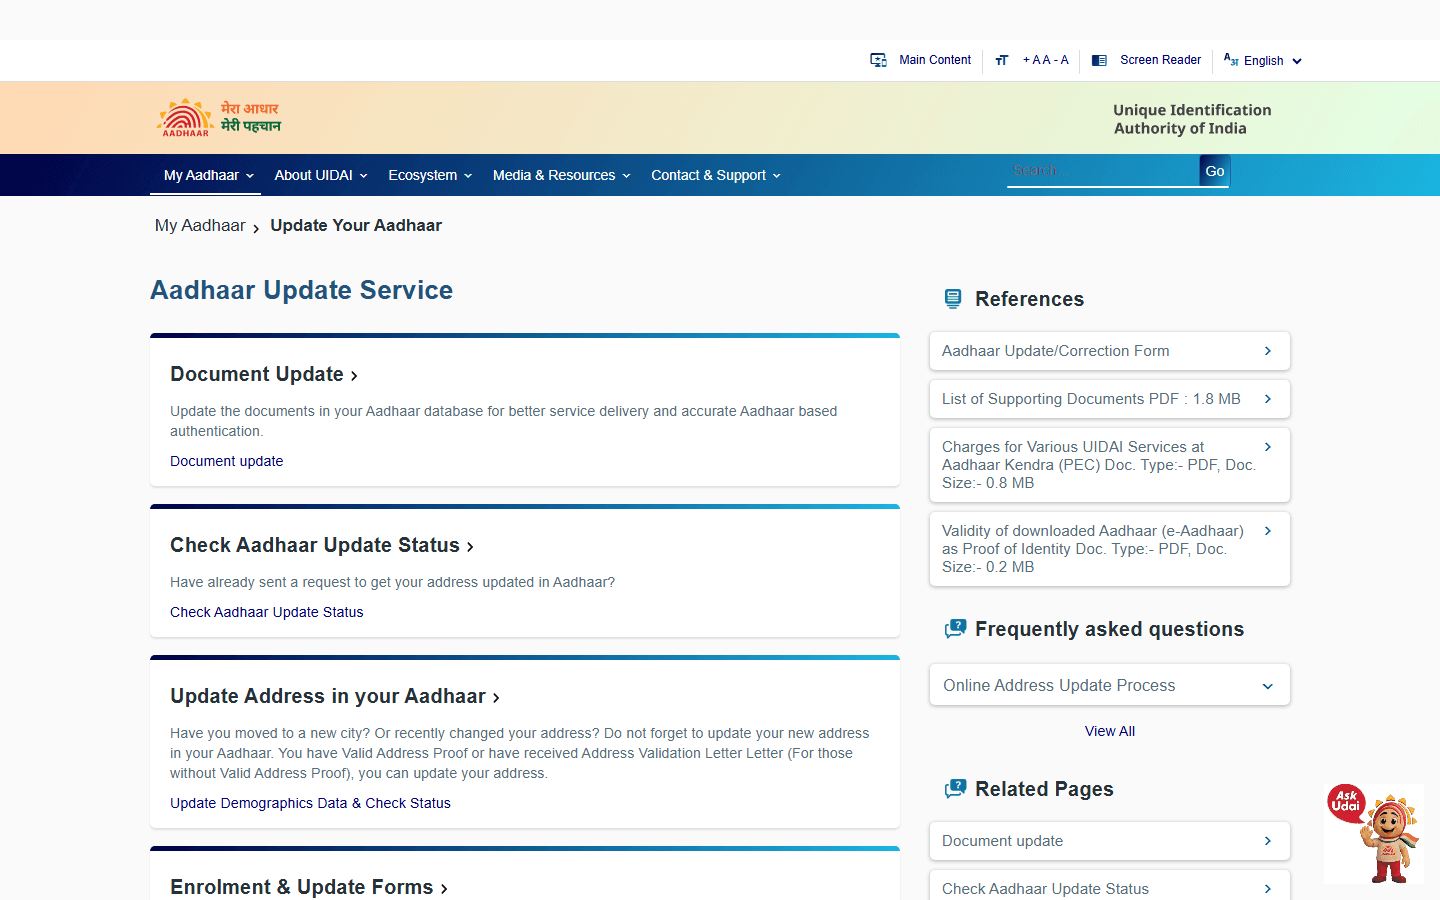Viewport: 1440px width, 900px height.
Task: Click View All FAQs link
Action: pyautogui.click(x=1110, y=731)
